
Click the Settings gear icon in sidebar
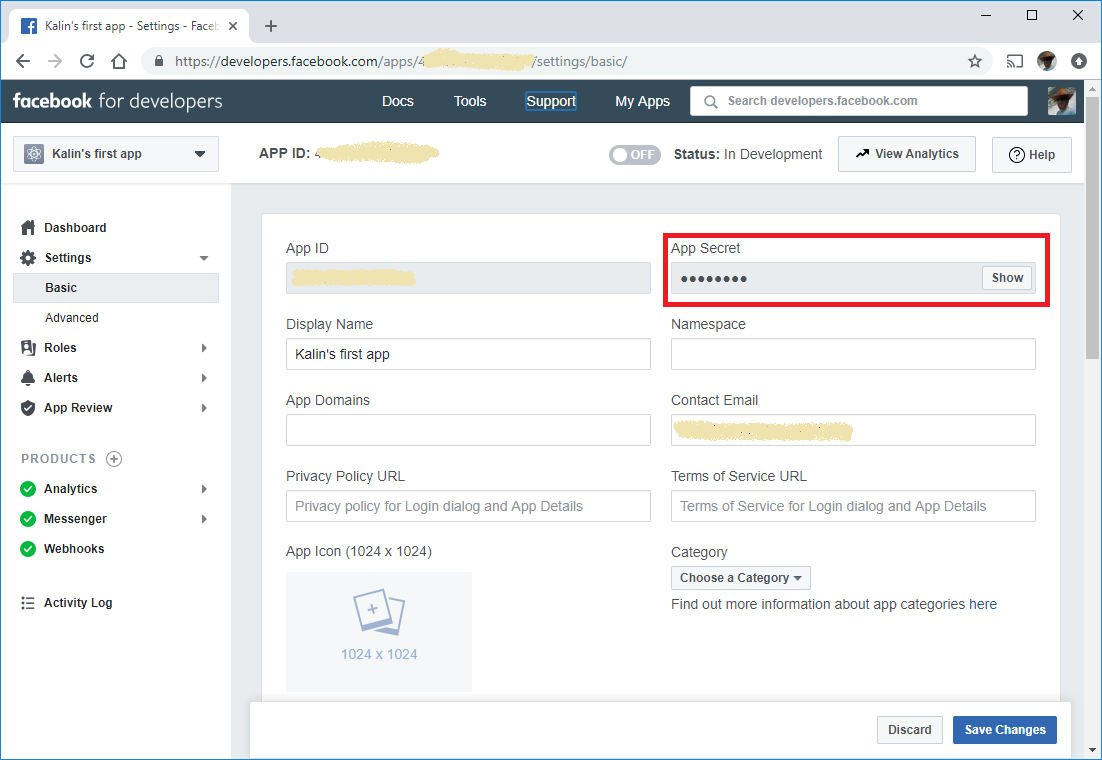tap(28, 258)
